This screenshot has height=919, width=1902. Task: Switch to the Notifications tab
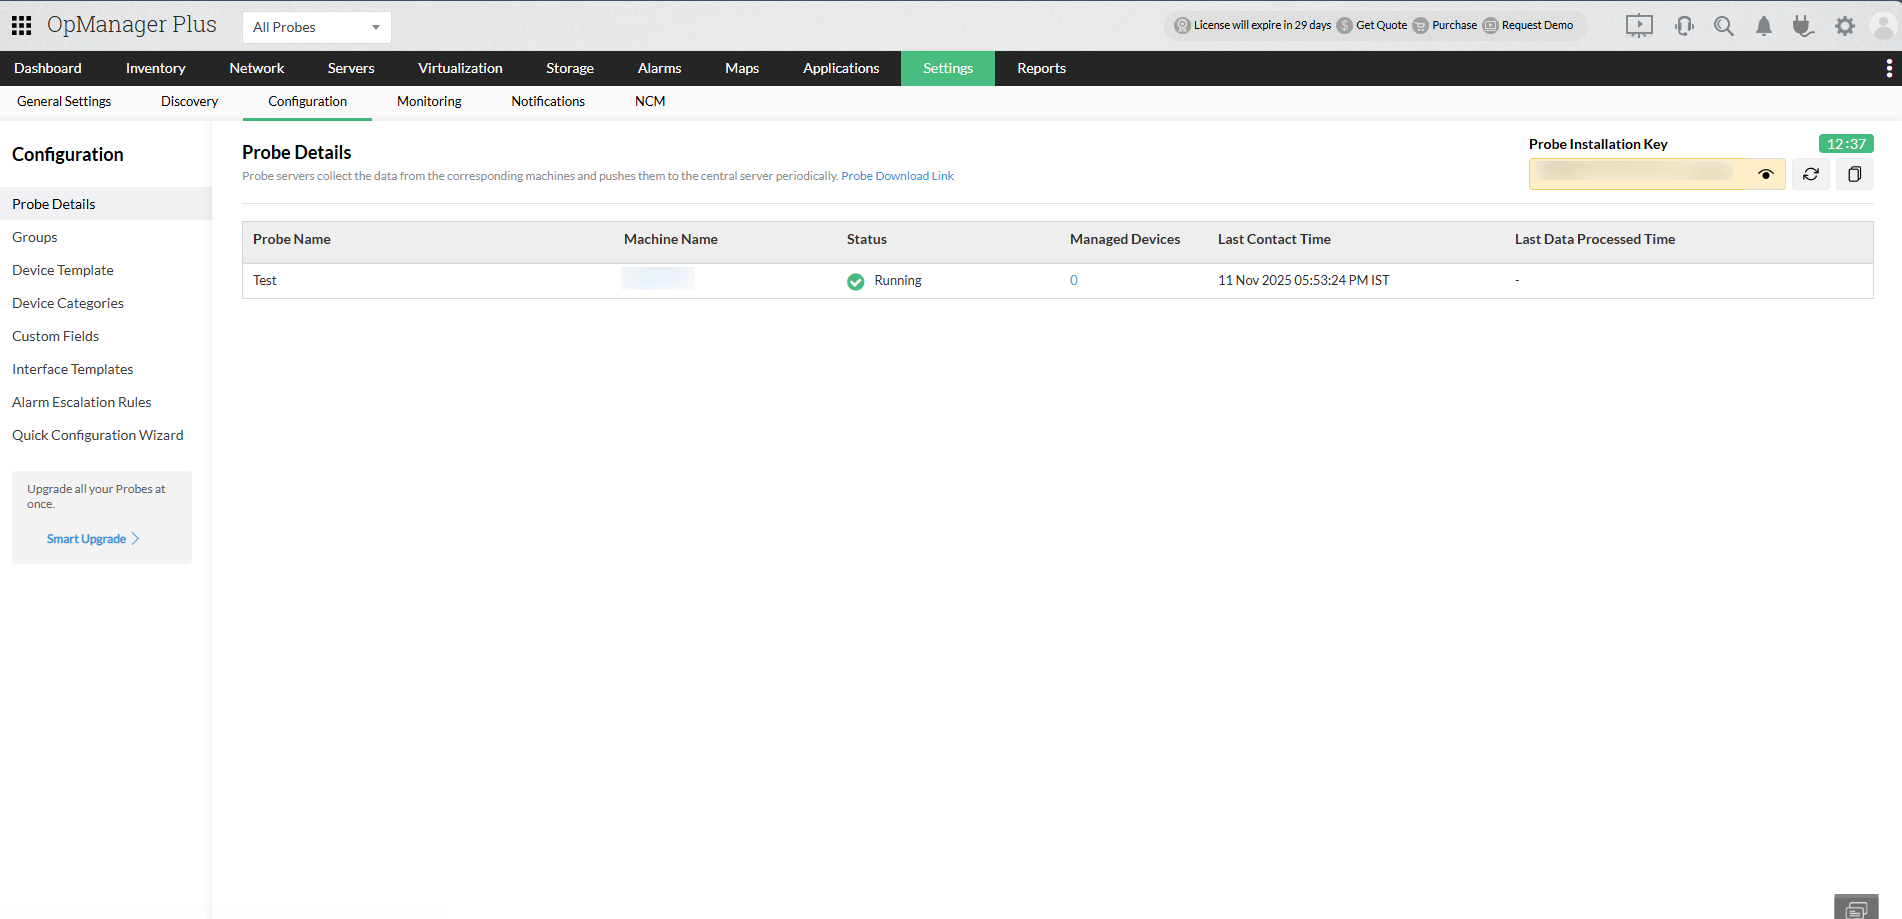point(547,101)
